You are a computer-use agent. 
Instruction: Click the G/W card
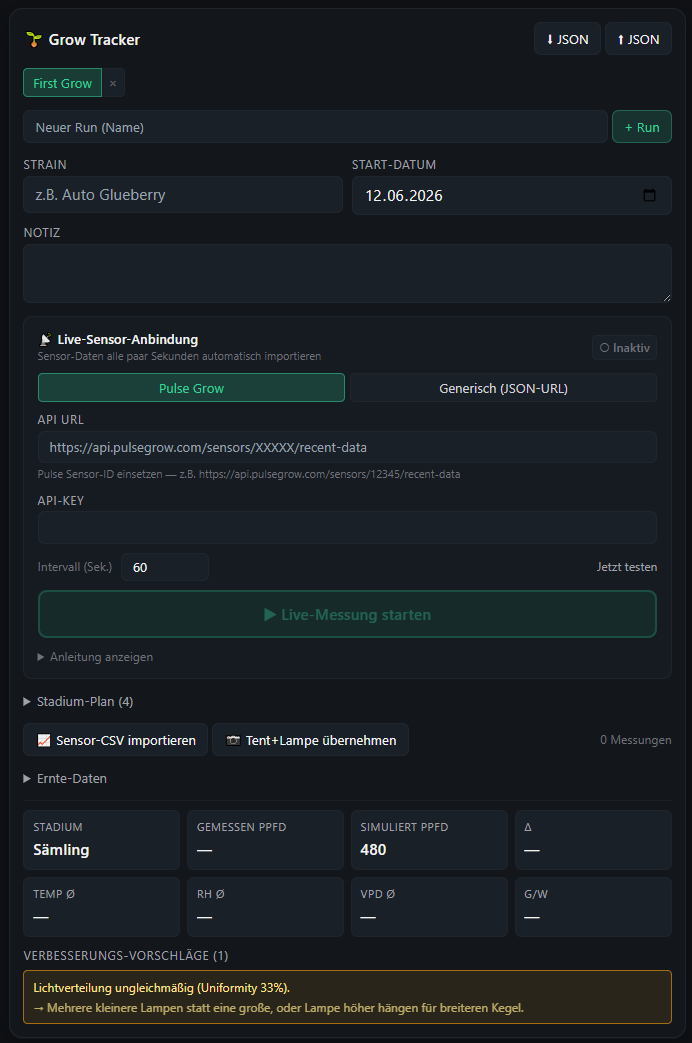click(593, 907)
